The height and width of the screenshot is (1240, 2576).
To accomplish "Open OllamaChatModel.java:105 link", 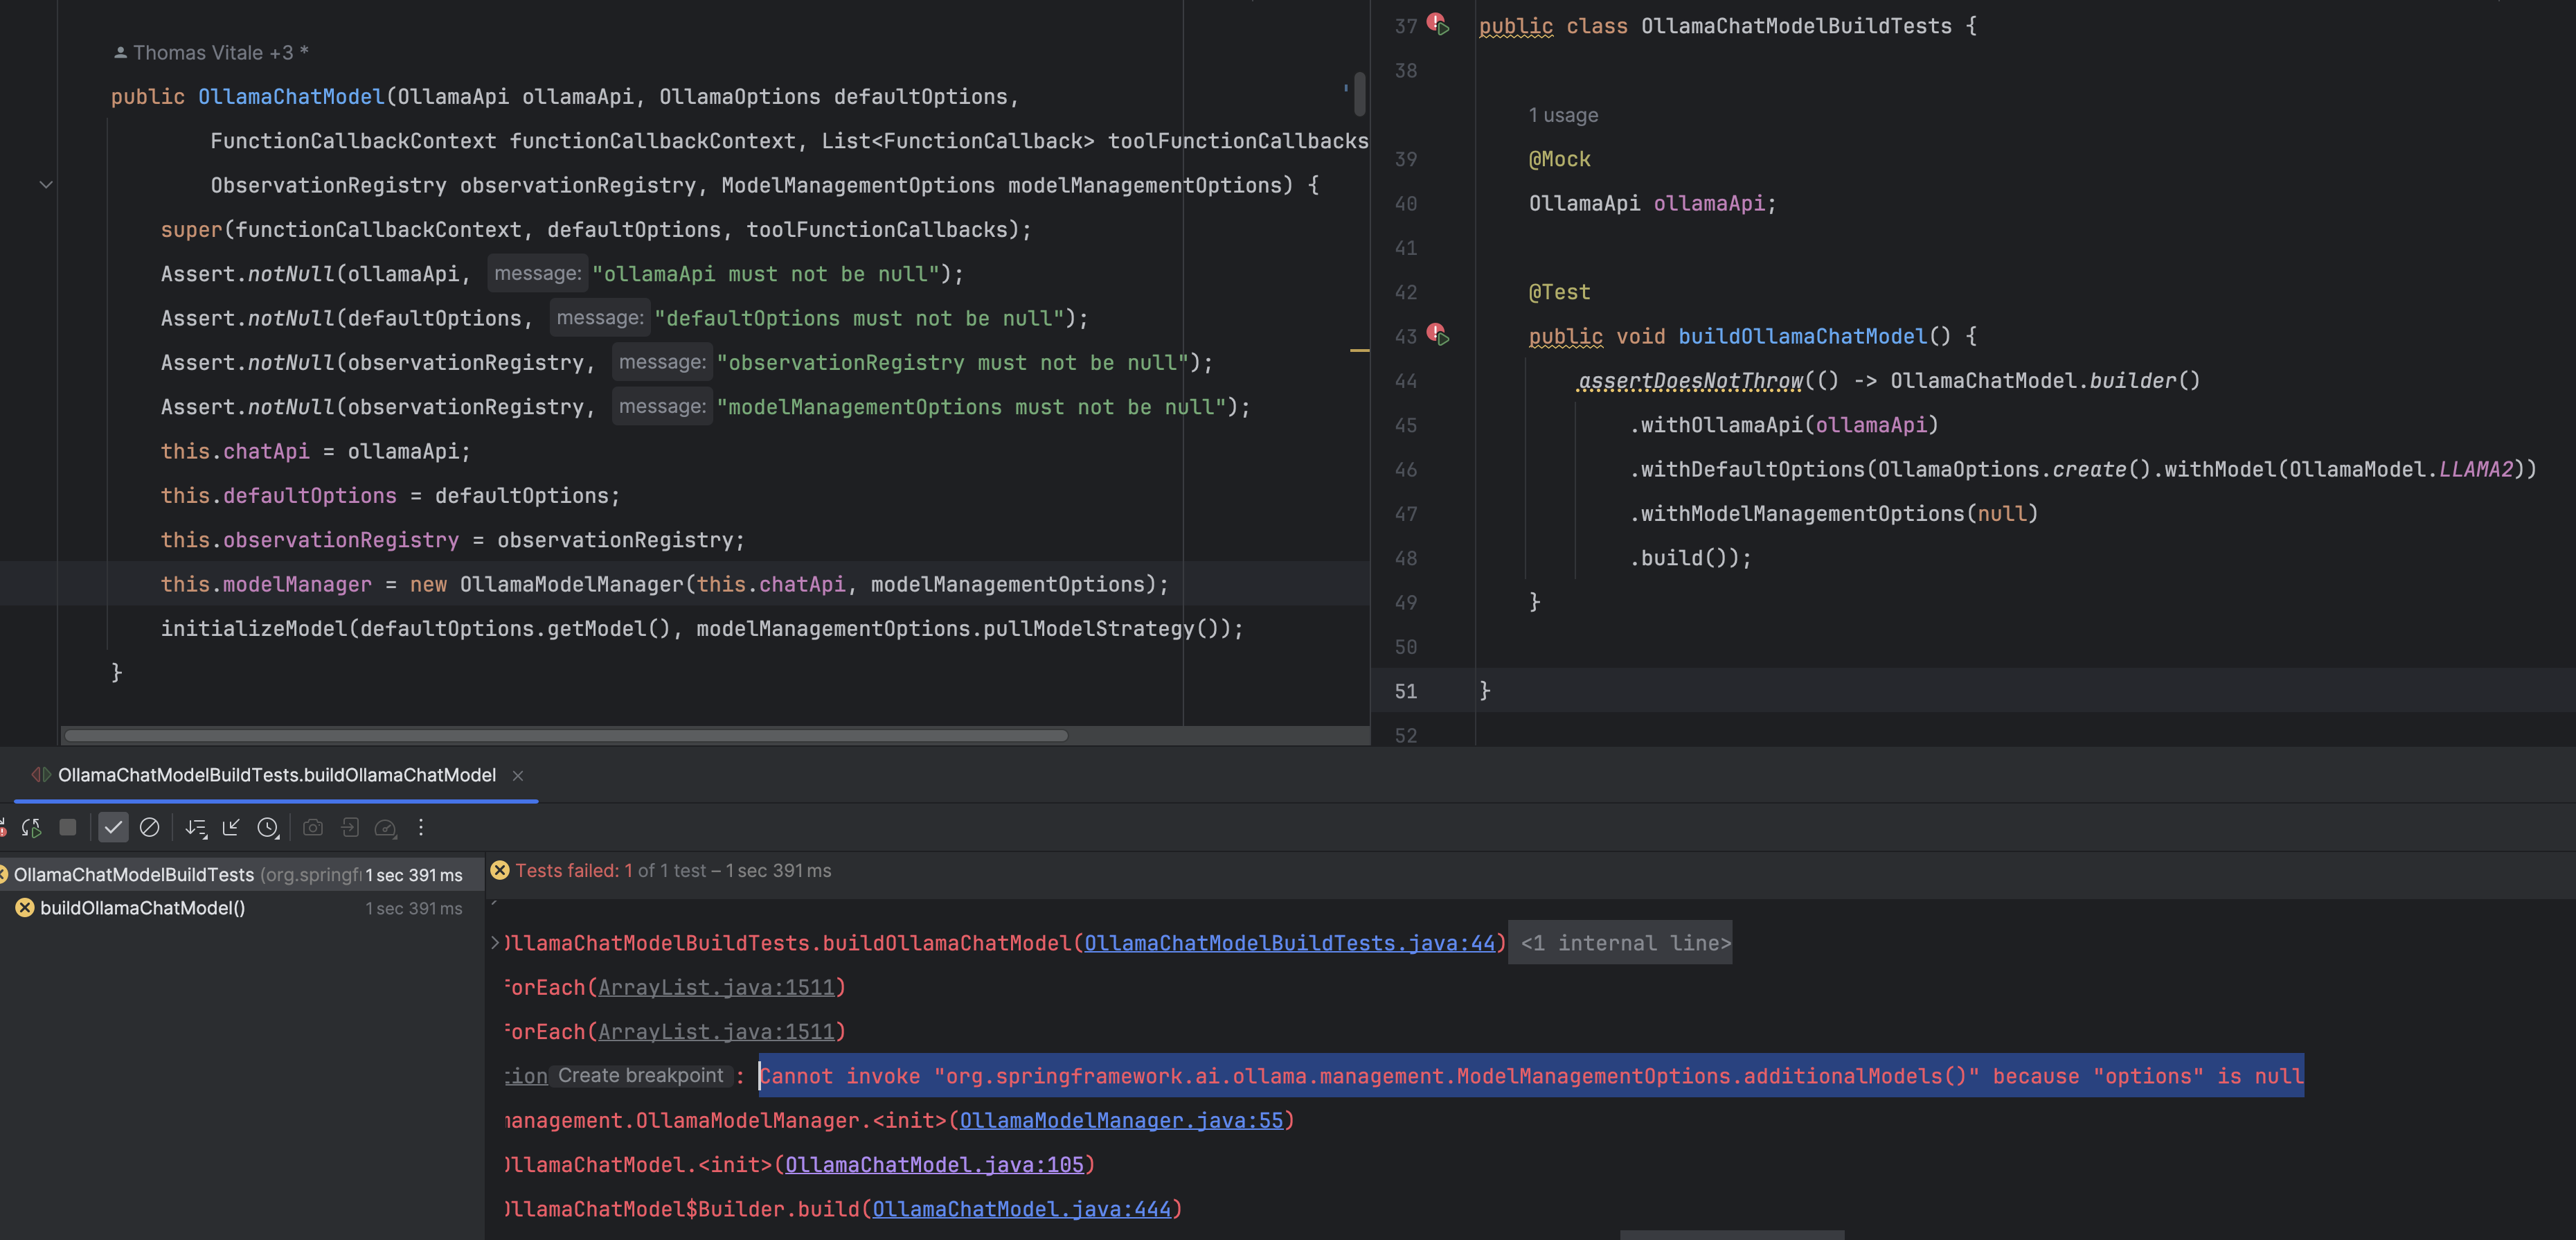I will point(934,1165).
